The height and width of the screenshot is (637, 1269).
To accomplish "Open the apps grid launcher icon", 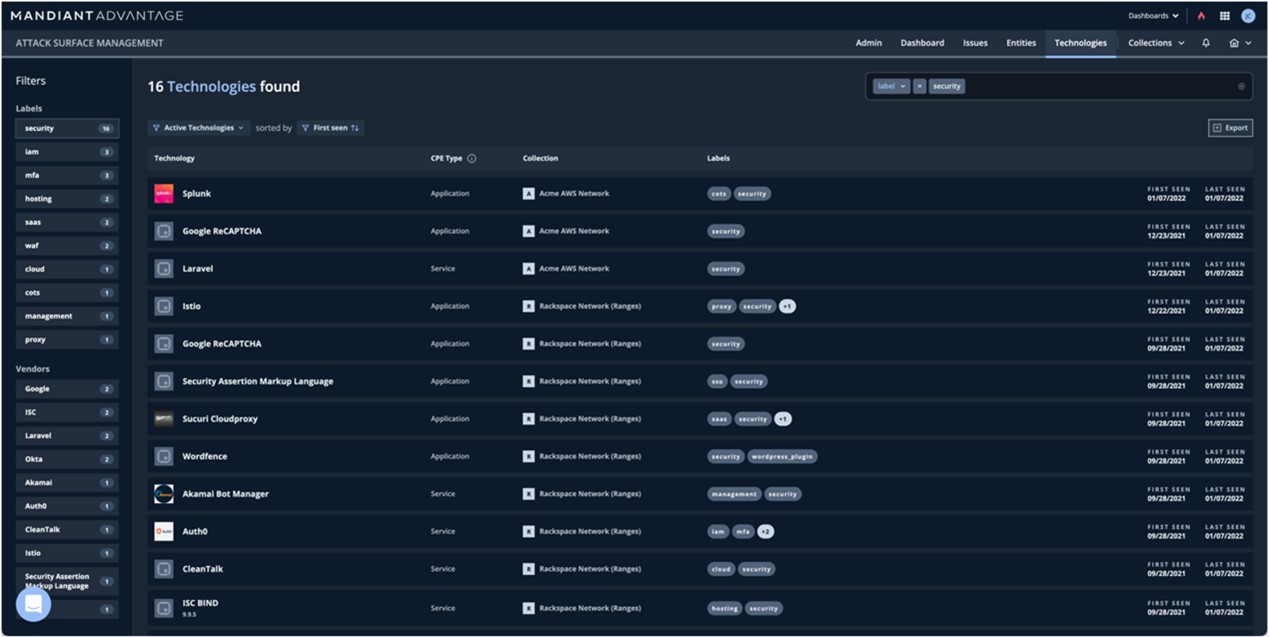I will (x=1224, y=16).
